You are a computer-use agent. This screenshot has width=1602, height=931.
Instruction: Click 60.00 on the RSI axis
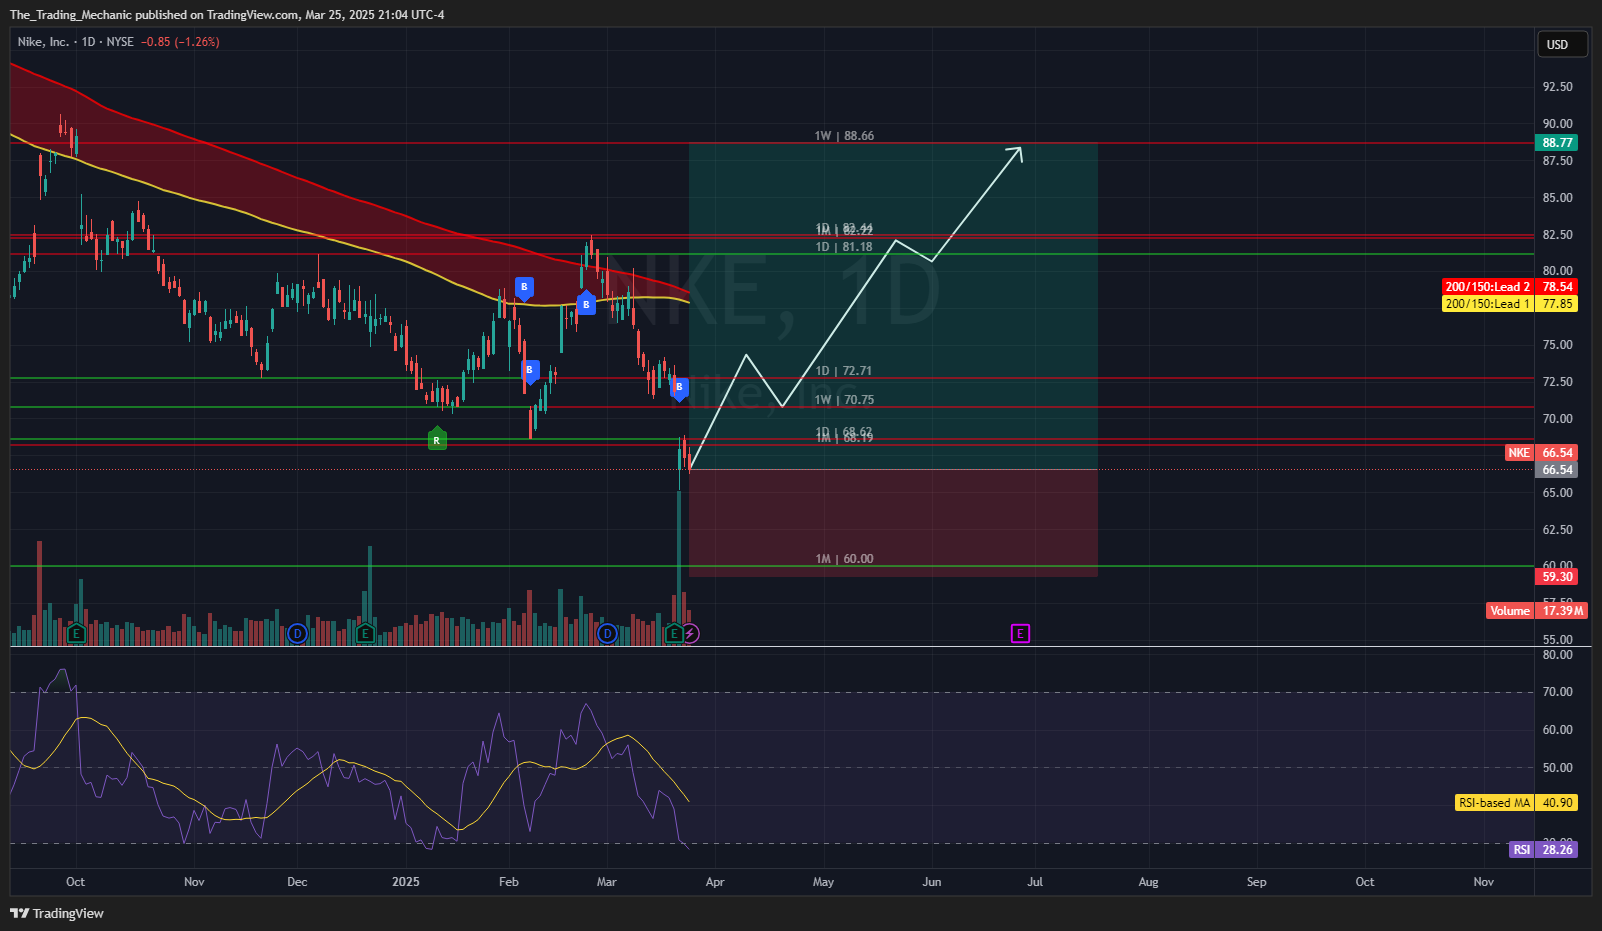point(1557,730)
